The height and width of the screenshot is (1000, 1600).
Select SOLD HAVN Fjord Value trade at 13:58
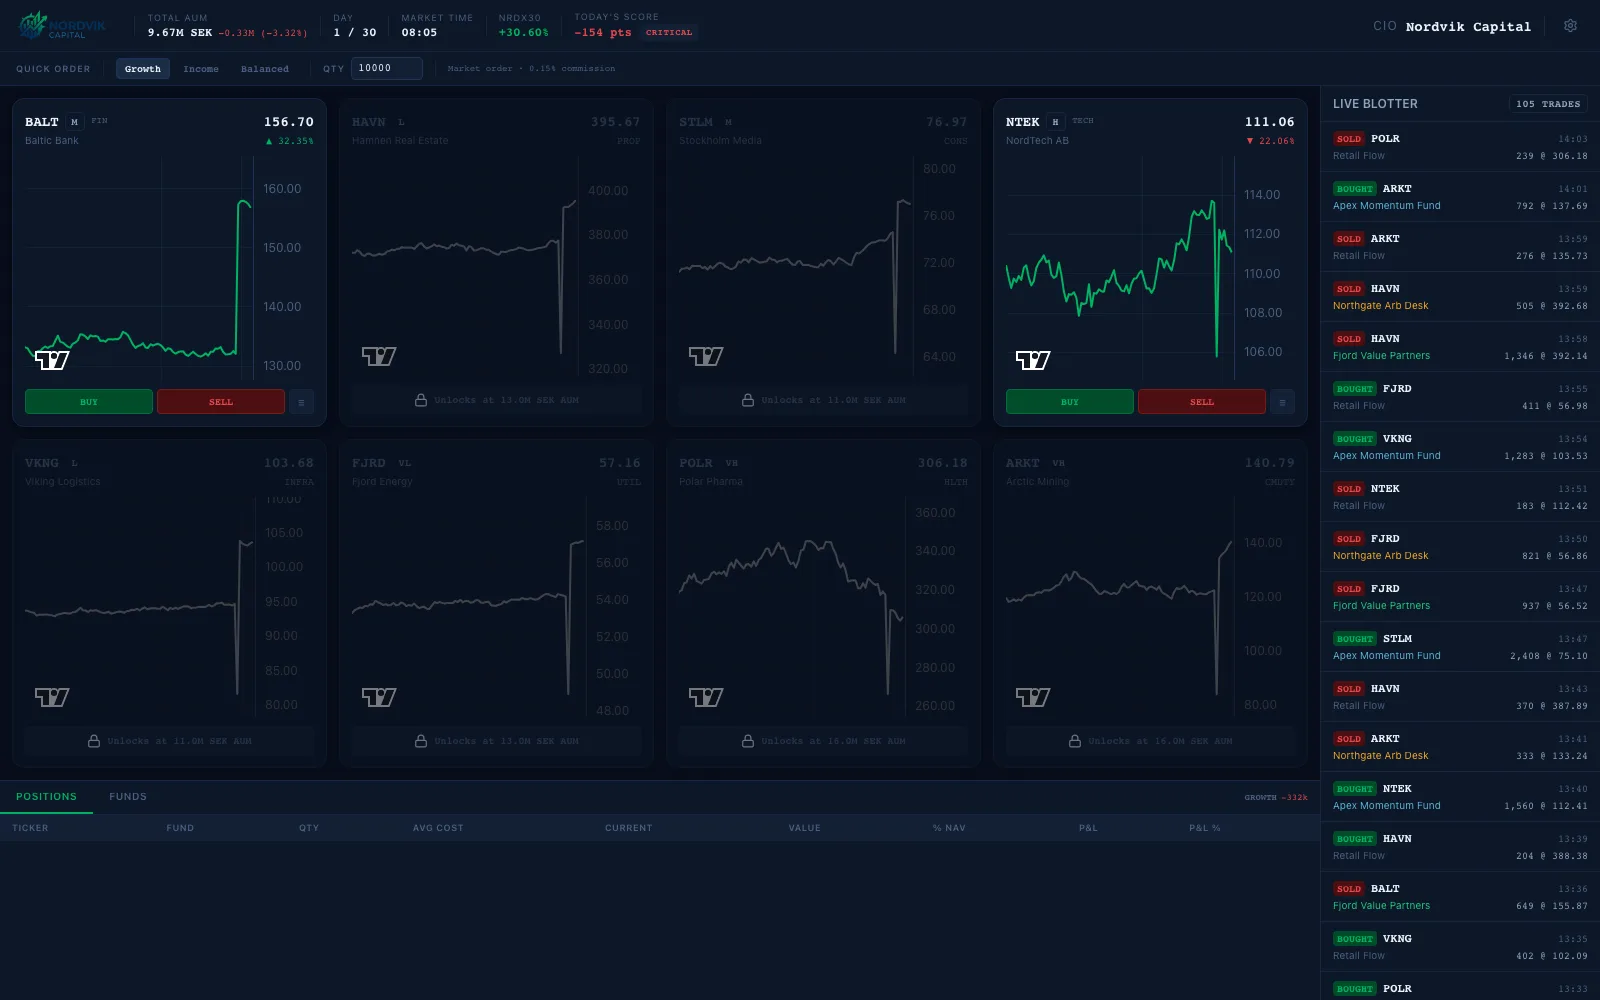(x=1460, y=347)
